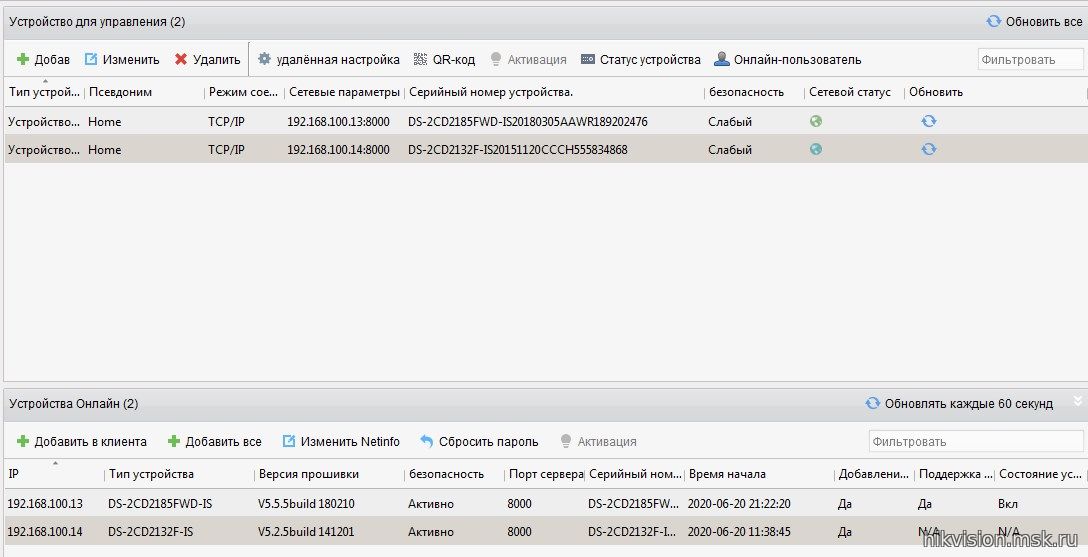Collapse the online devices panel chevron
1088x557 pixels.
[1078, 401]
